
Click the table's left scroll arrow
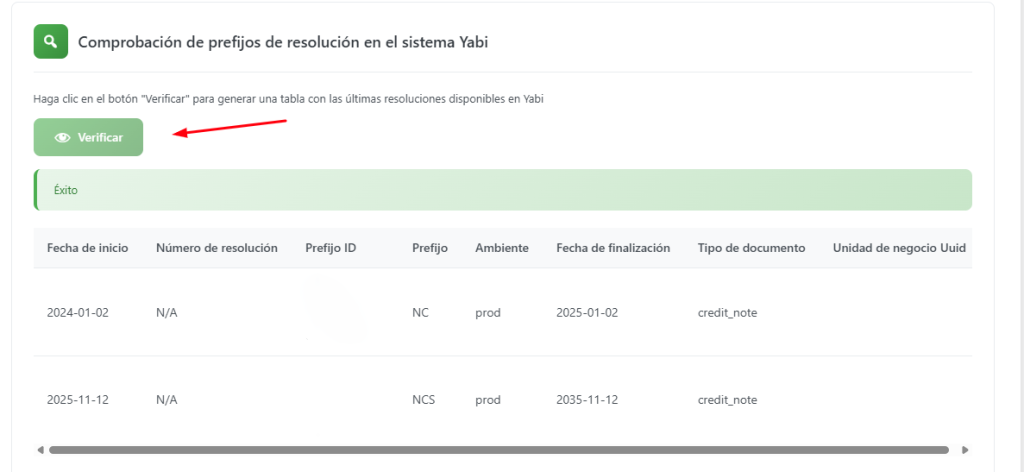(40, 450)
